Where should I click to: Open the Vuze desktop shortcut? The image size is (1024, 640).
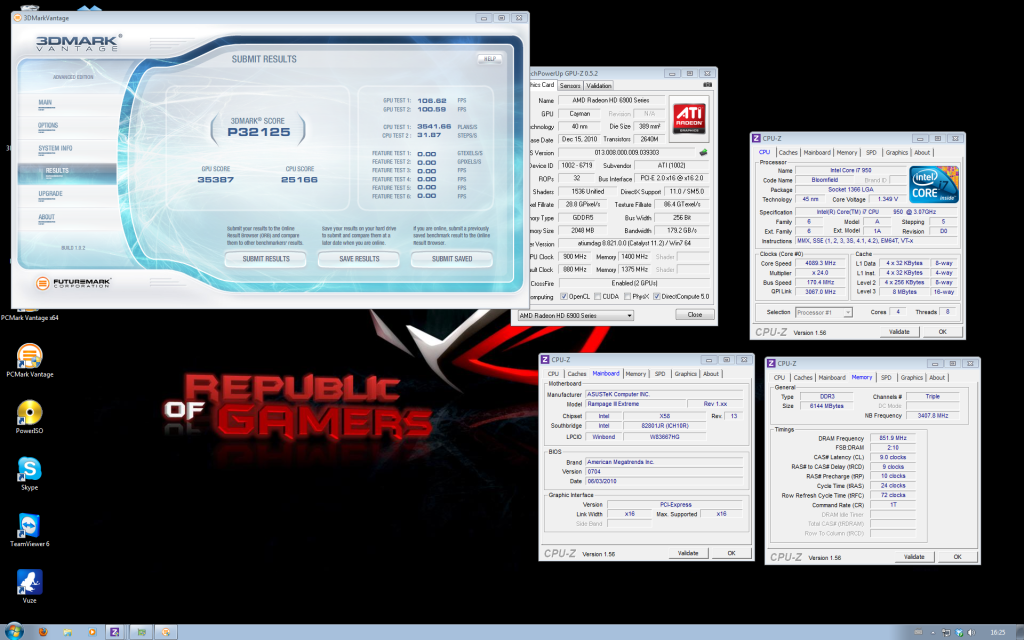pyautogui.click(x=29, y=586)
